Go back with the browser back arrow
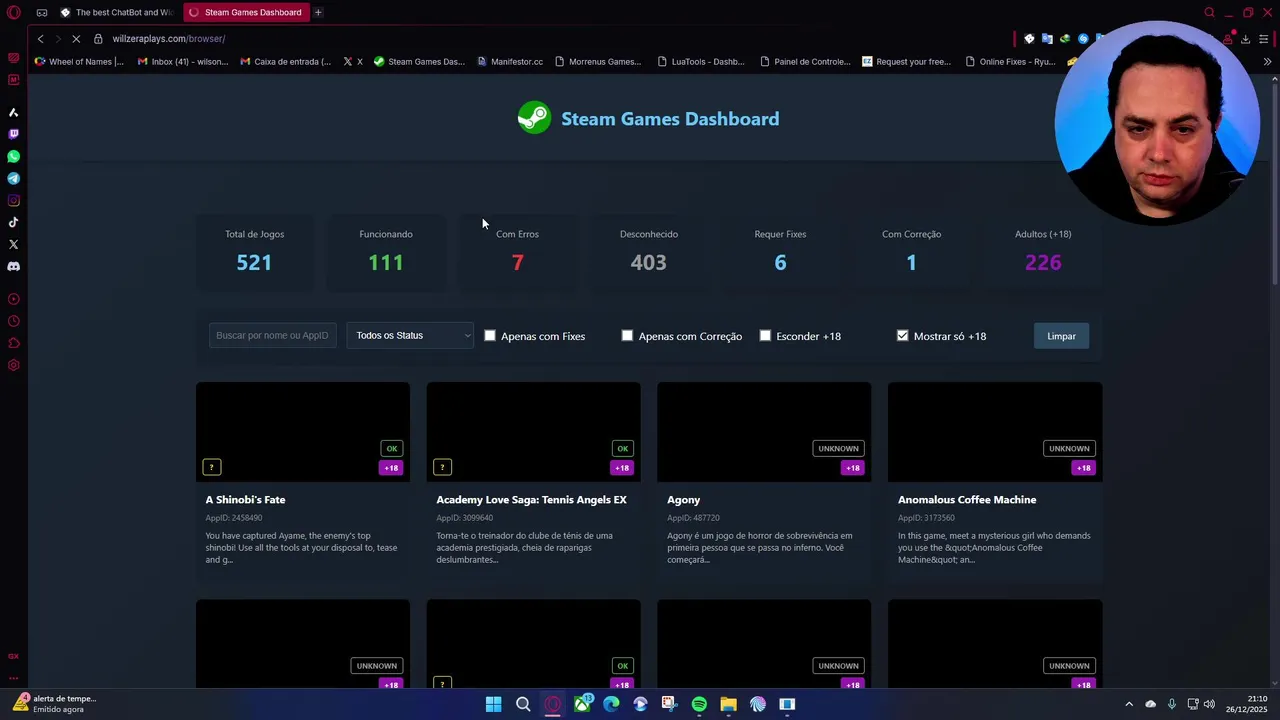 (41, 38)
